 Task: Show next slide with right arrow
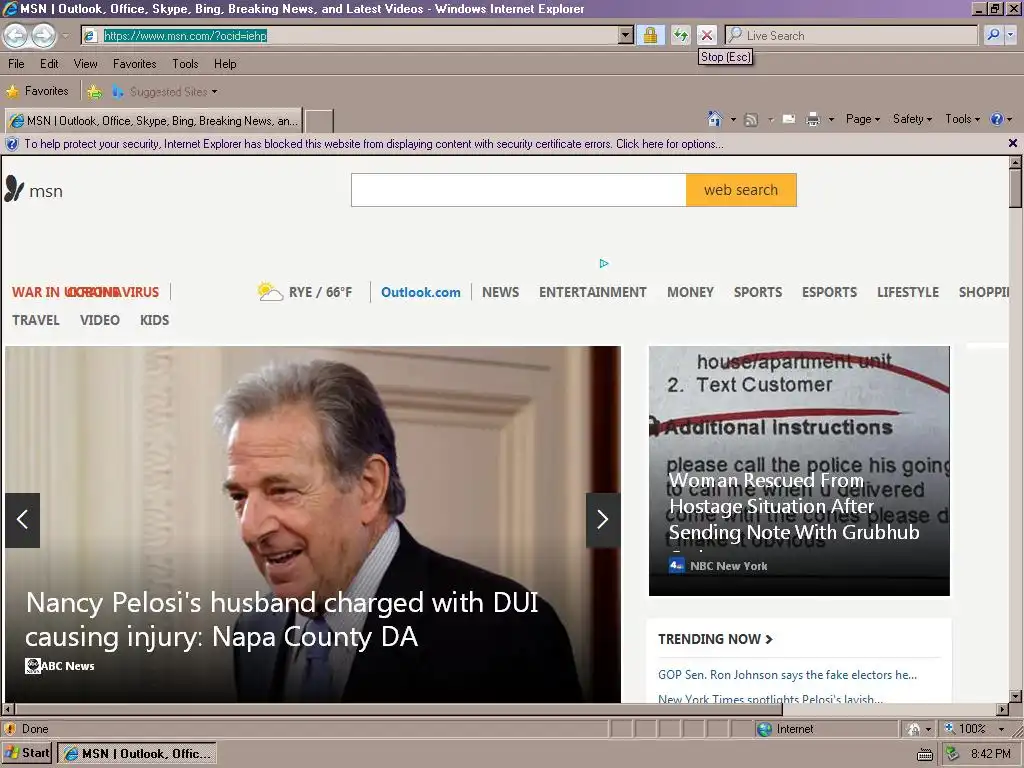coord(603,520)
